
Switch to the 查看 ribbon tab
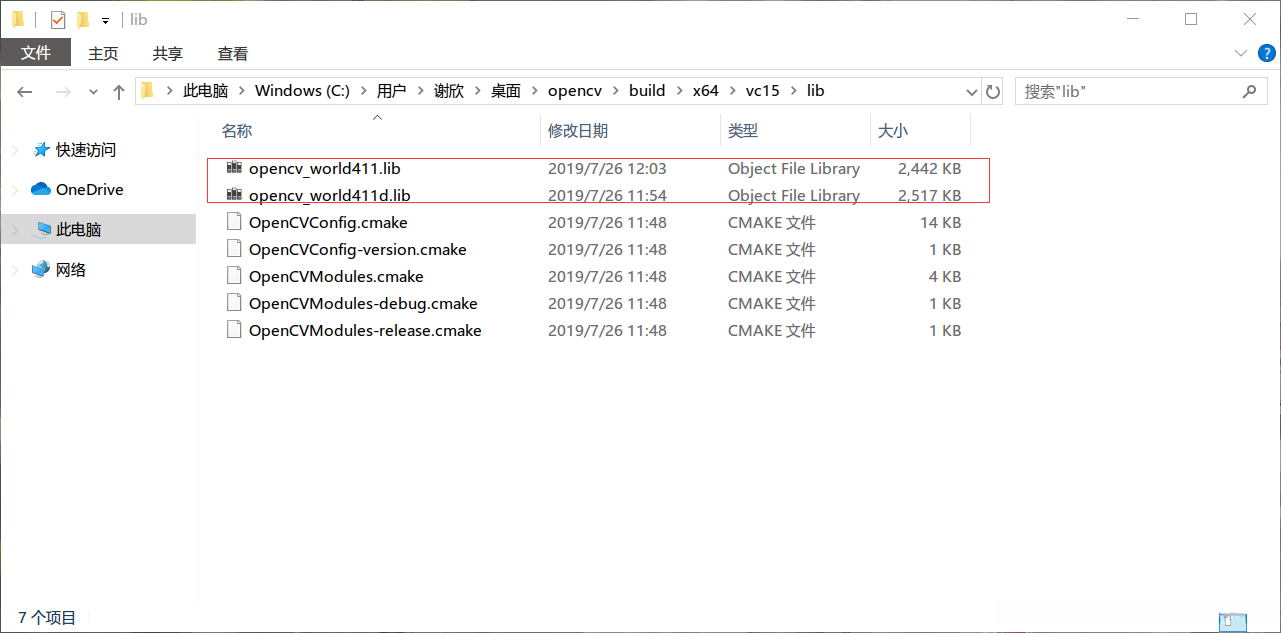tap(233, 53)
